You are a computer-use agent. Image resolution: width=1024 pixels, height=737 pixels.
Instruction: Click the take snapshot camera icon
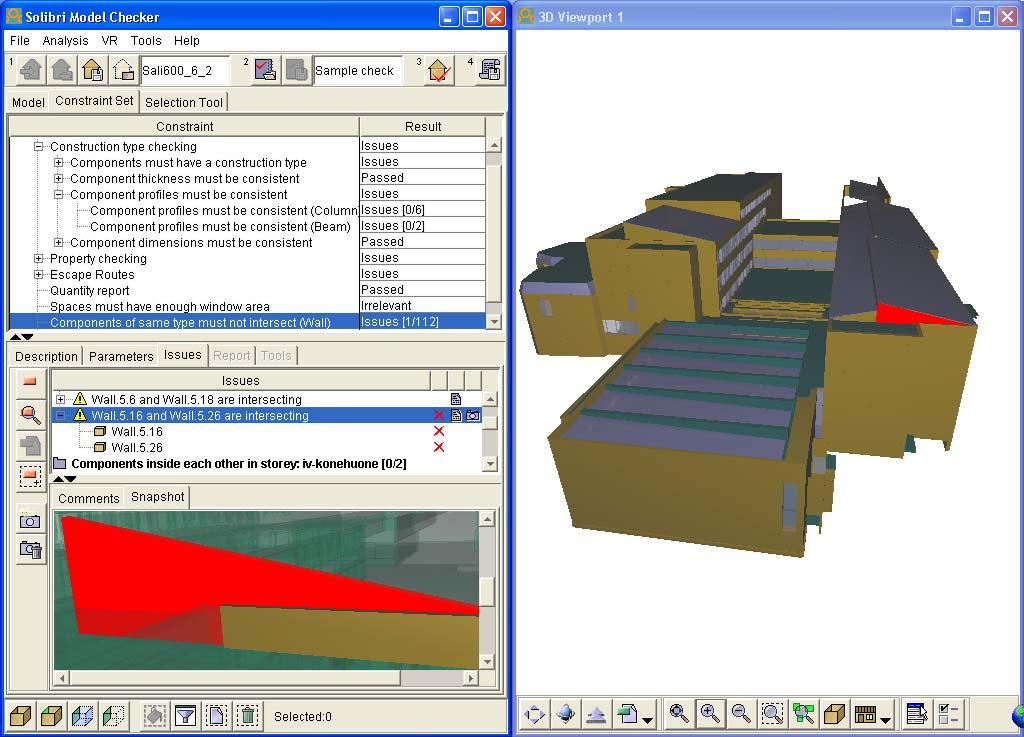30,521
